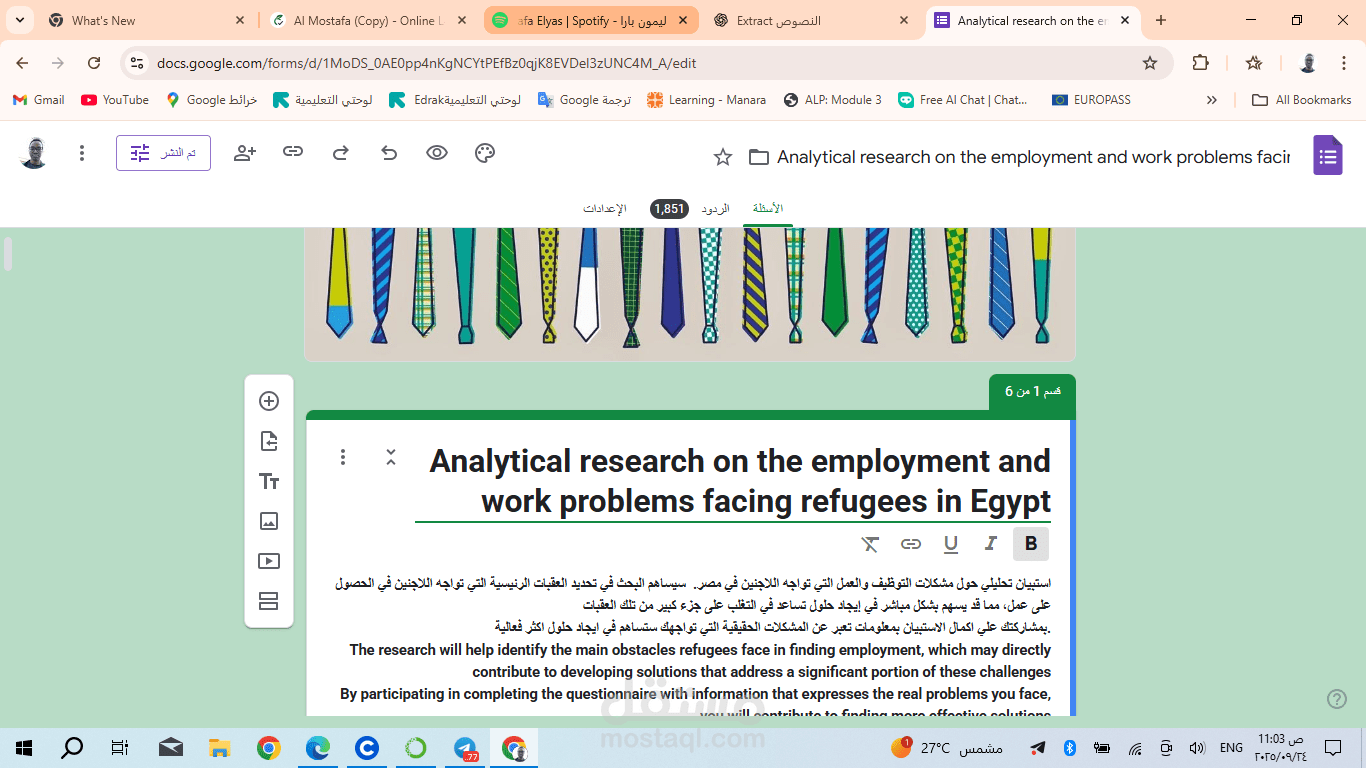The width and height of the screenshot is (1366, 768).
Task: Click the Add question icon in side toolbar
Action: pos(269,401)
